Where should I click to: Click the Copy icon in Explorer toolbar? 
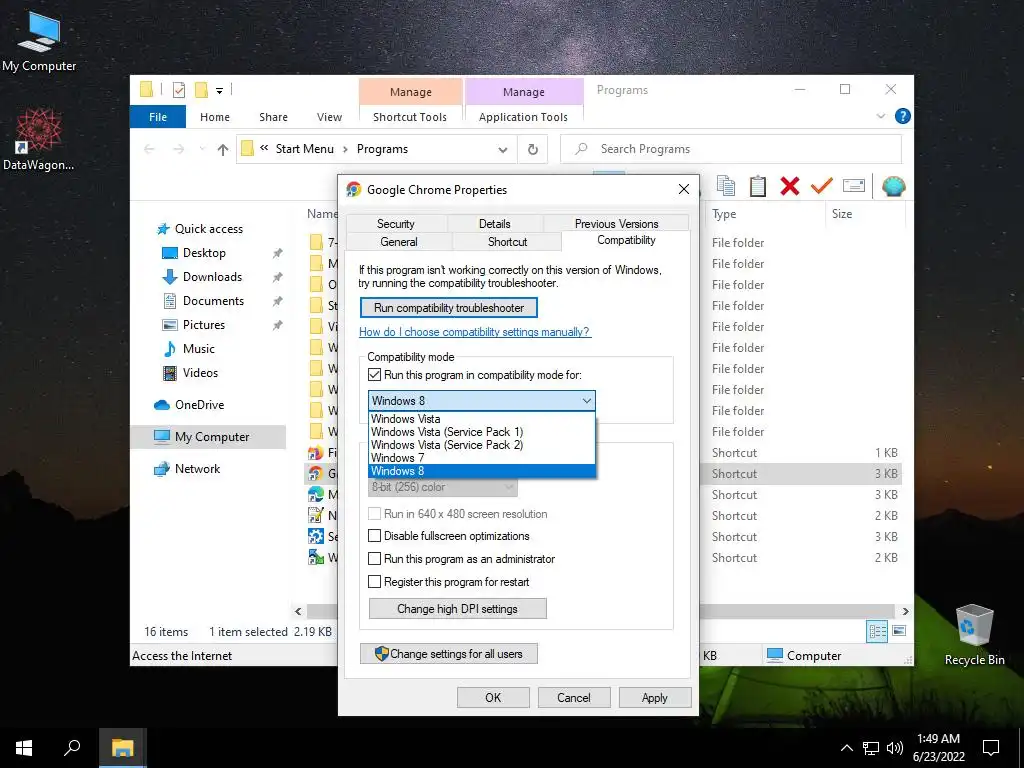pos(726,186)
